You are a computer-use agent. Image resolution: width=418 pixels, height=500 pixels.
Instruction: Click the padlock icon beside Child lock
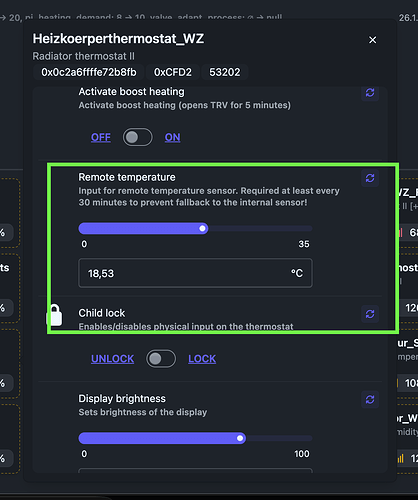point(54,315)
